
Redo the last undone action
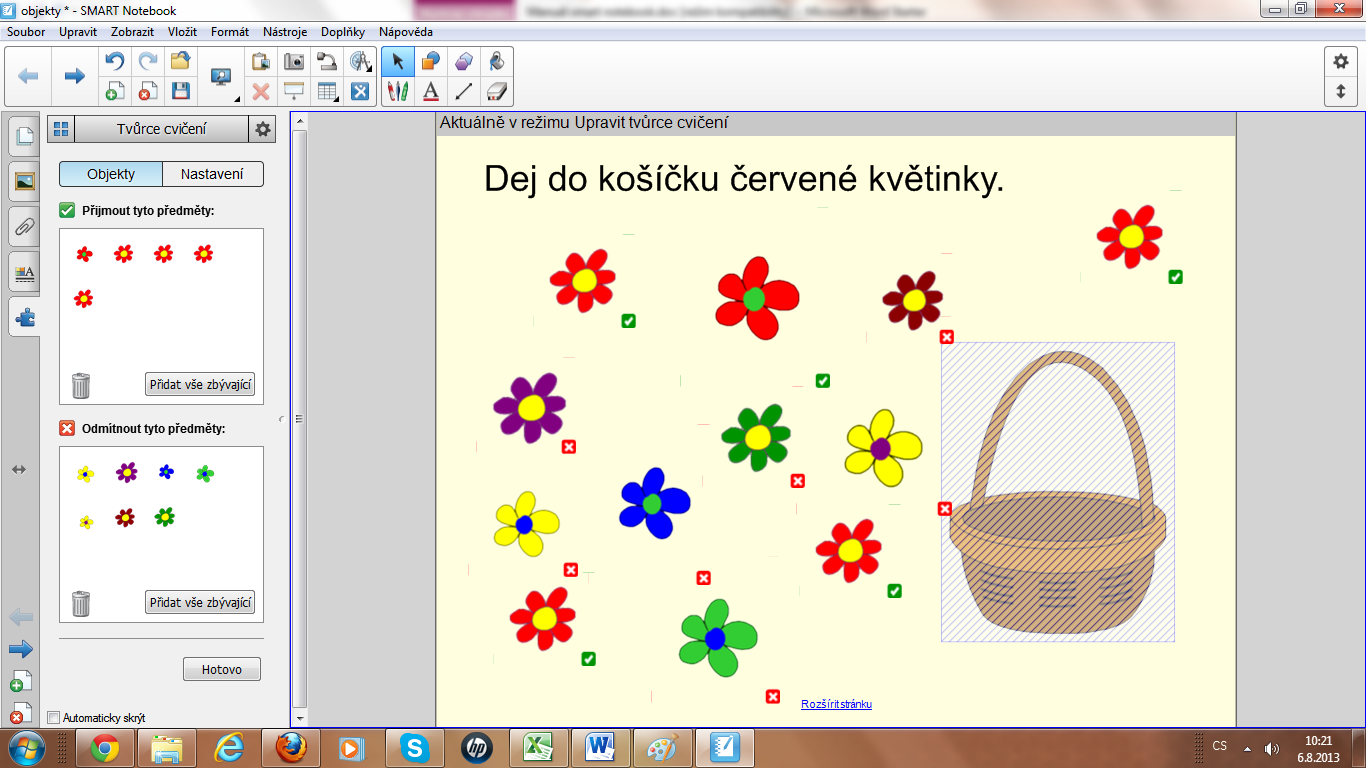[147, 62]
